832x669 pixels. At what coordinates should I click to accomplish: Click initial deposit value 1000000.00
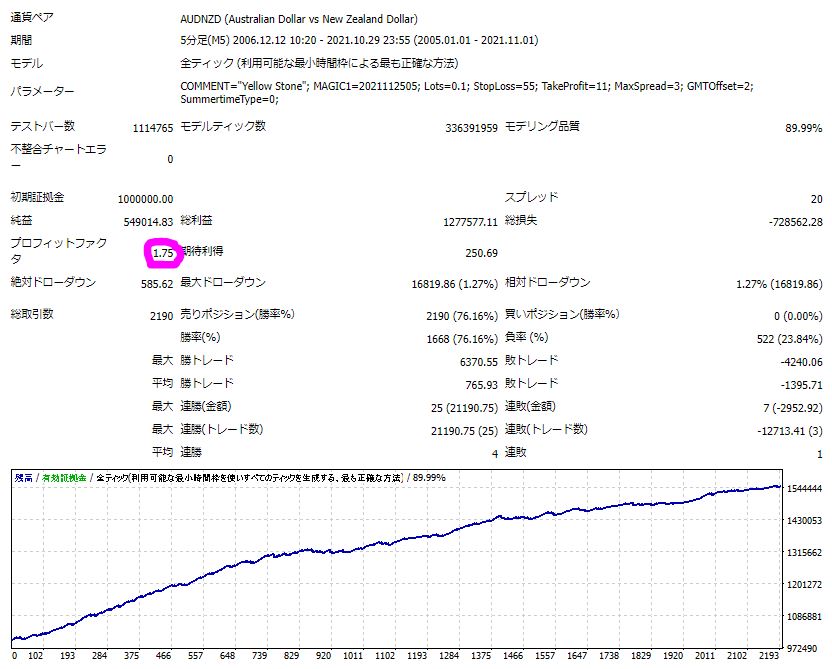(145, 199)
